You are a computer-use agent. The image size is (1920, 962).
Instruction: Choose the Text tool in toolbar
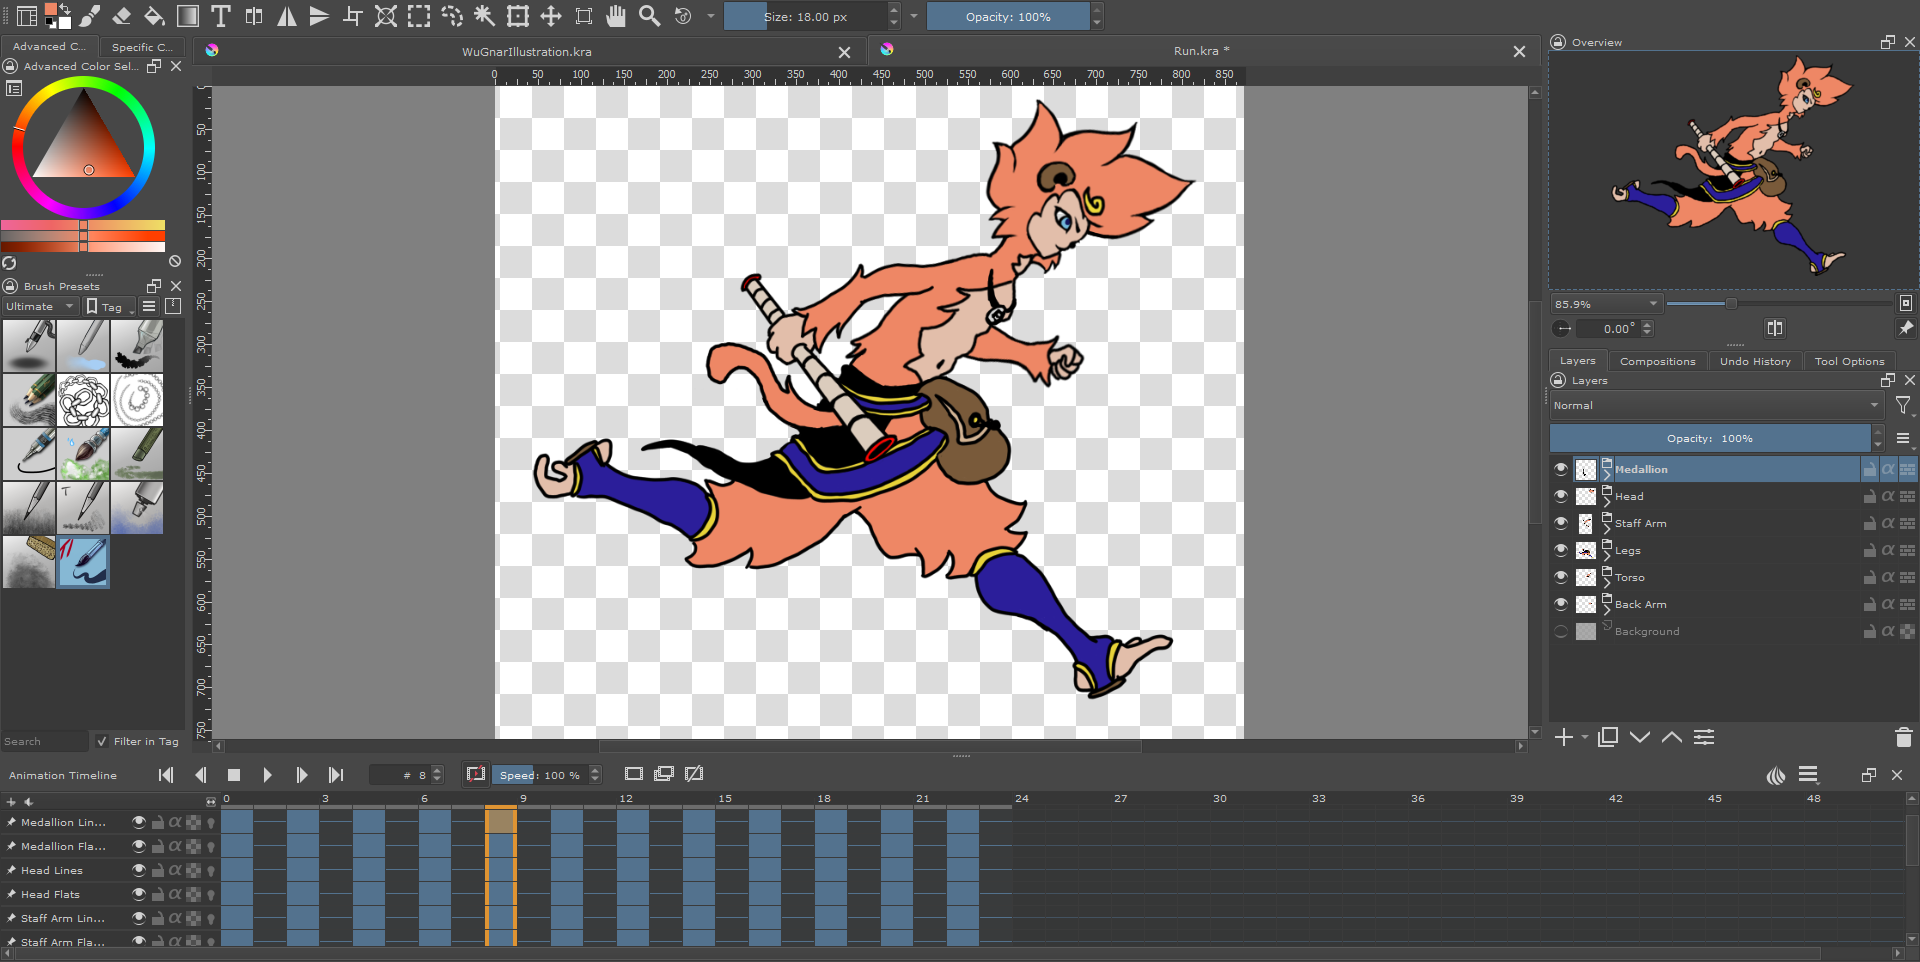click(x=221, y=16)
